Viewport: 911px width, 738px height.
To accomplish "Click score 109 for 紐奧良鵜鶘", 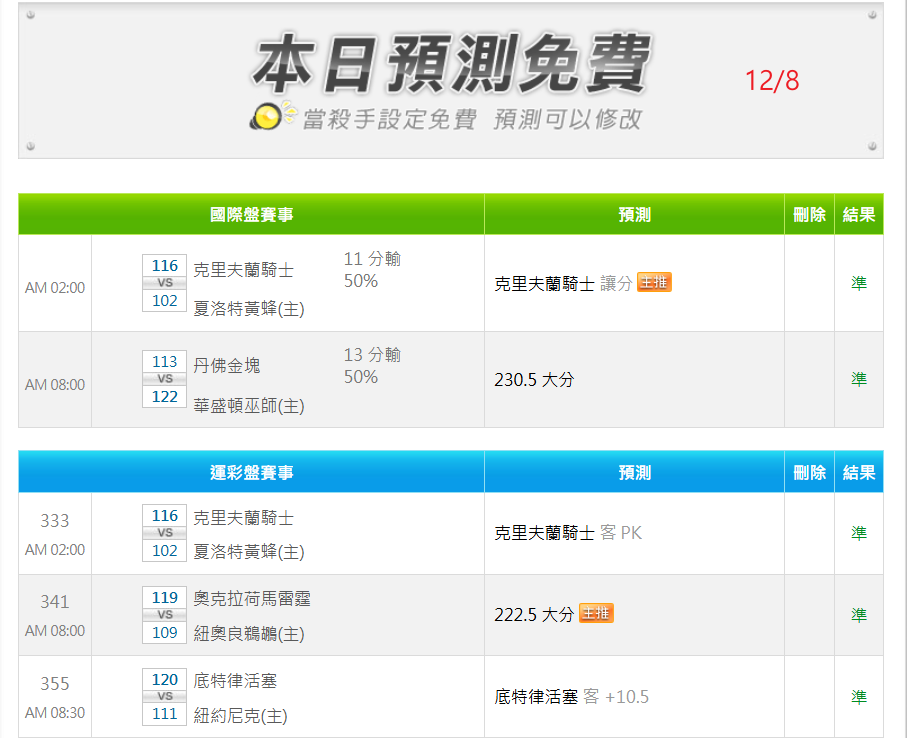I will tap(164, 633).
